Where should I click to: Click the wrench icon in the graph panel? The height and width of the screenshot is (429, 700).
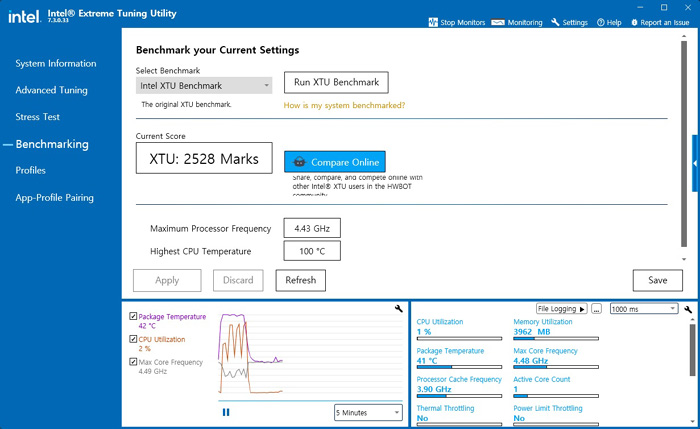pyautogui.click(x=399, y=308)
